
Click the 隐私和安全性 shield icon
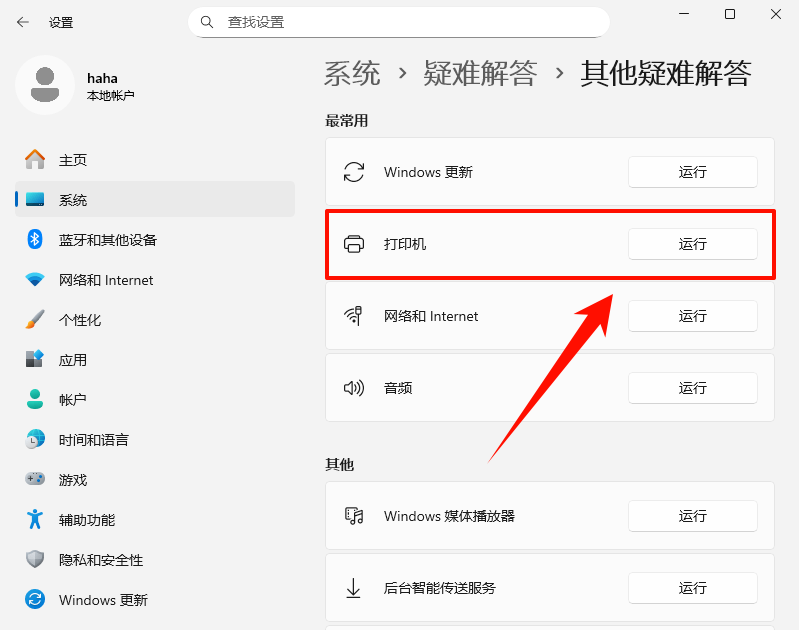(x=35, y=559)
